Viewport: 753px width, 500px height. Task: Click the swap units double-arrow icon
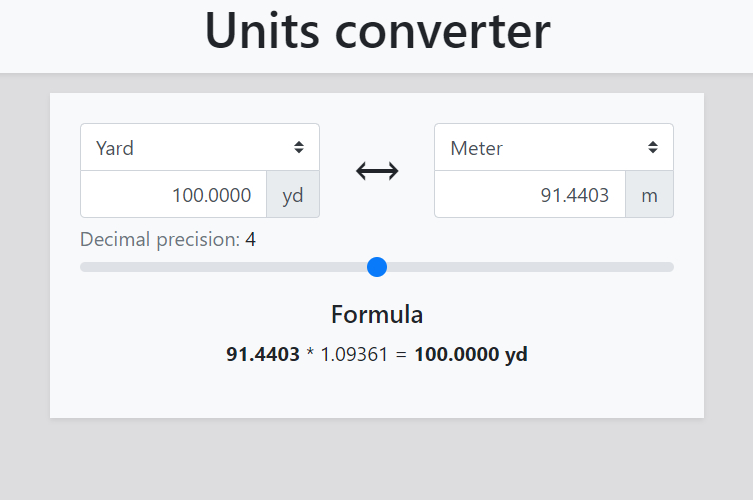point(377,171)
